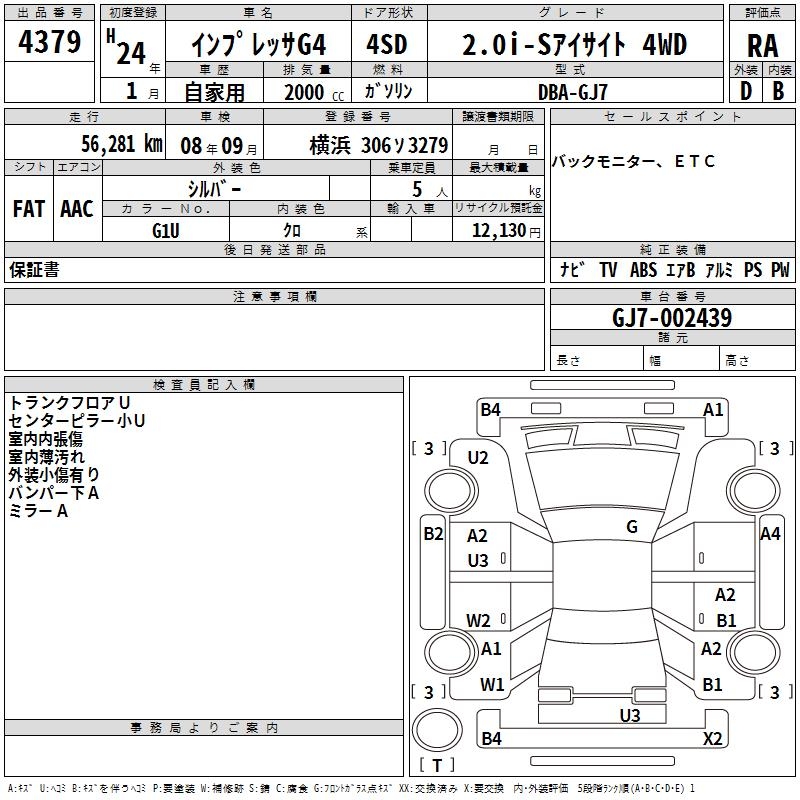The height and width of the screenshot is (800, 800).
Task: Click the rear-left wheel circle on diagram
Action: [451, 652]
